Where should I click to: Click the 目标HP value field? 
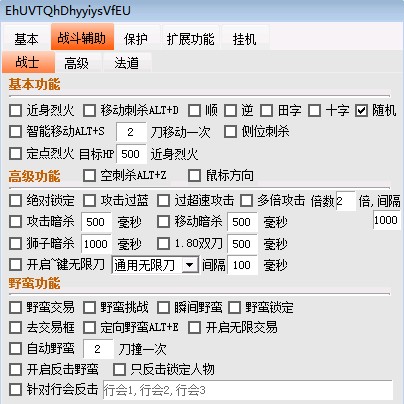[131, 154]
